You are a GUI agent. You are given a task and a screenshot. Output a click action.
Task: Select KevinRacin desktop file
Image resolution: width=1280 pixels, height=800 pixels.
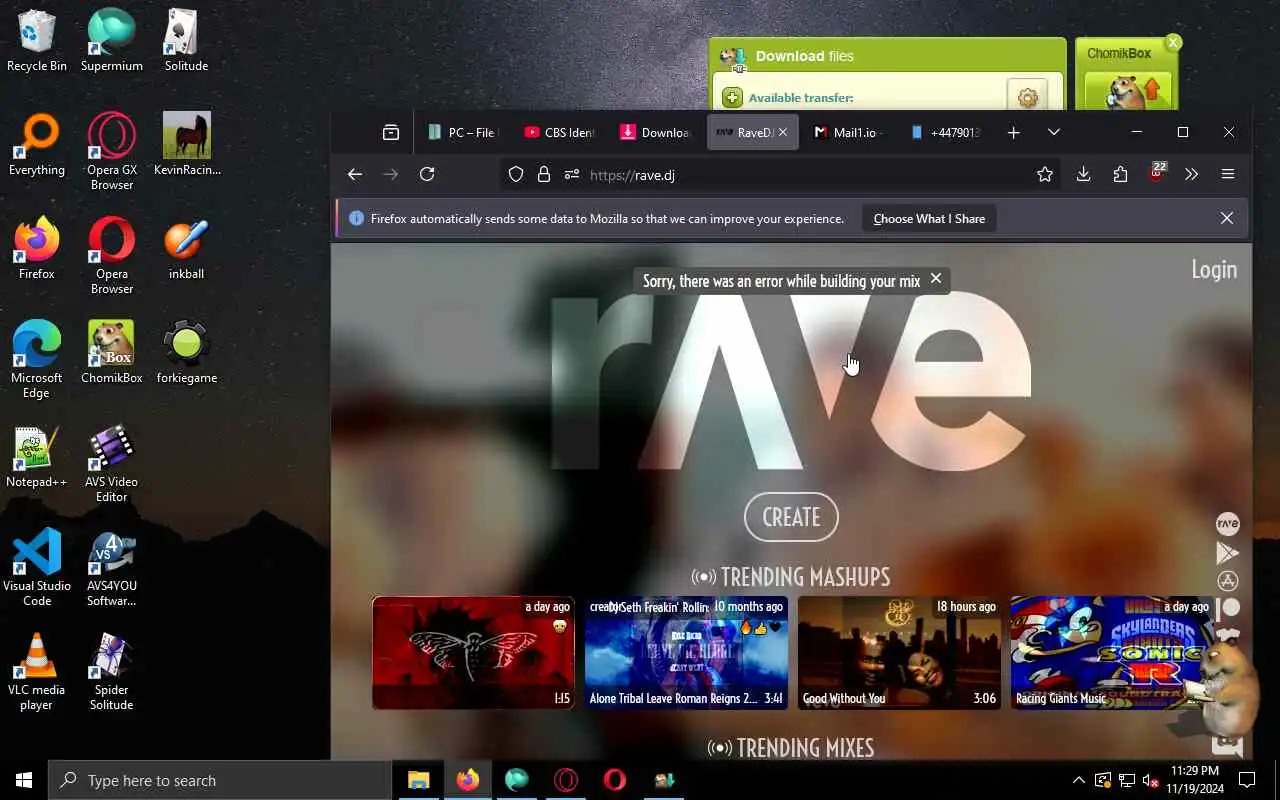[187, 144]
